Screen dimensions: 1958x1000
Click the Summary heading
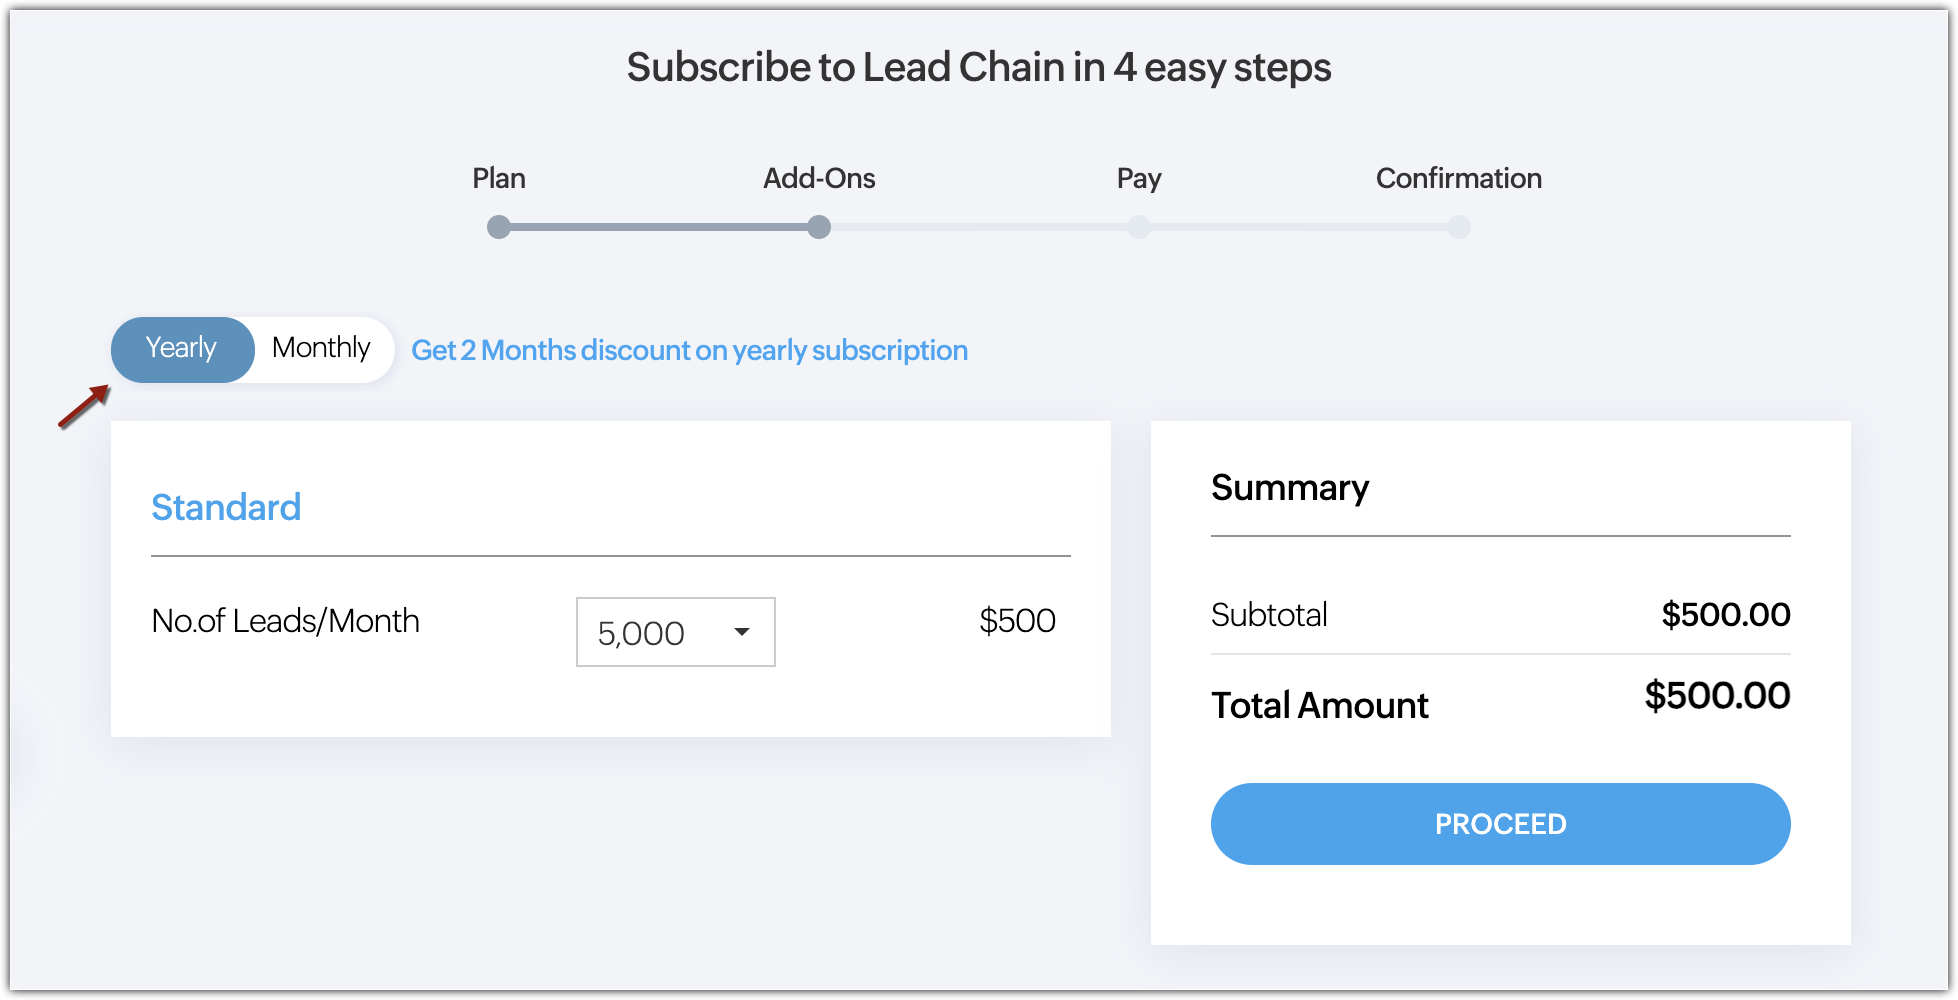[x=1290, y=488]
